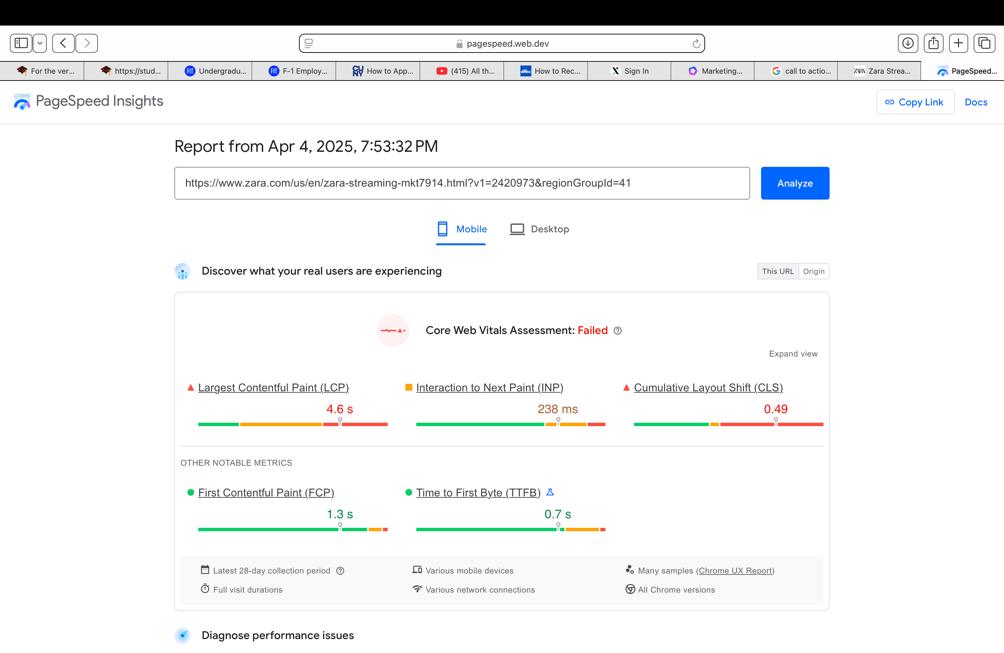
Task: Open the Chrome UX Report link
Action: (x=735, y=571)
